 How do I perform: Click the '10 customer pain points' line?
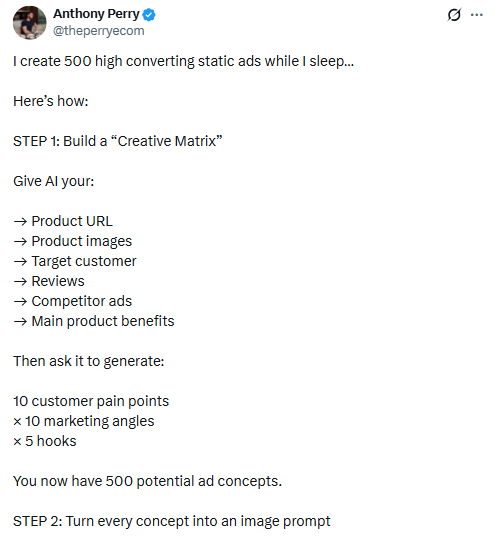(91, 401)
